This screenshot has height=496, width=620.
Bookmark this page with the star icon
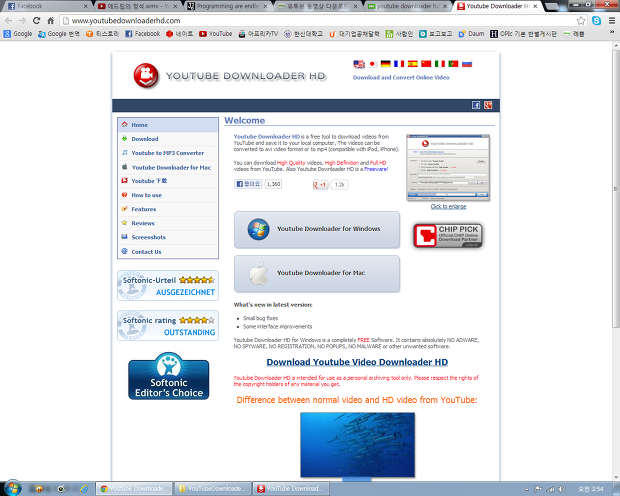click(580, 21)
